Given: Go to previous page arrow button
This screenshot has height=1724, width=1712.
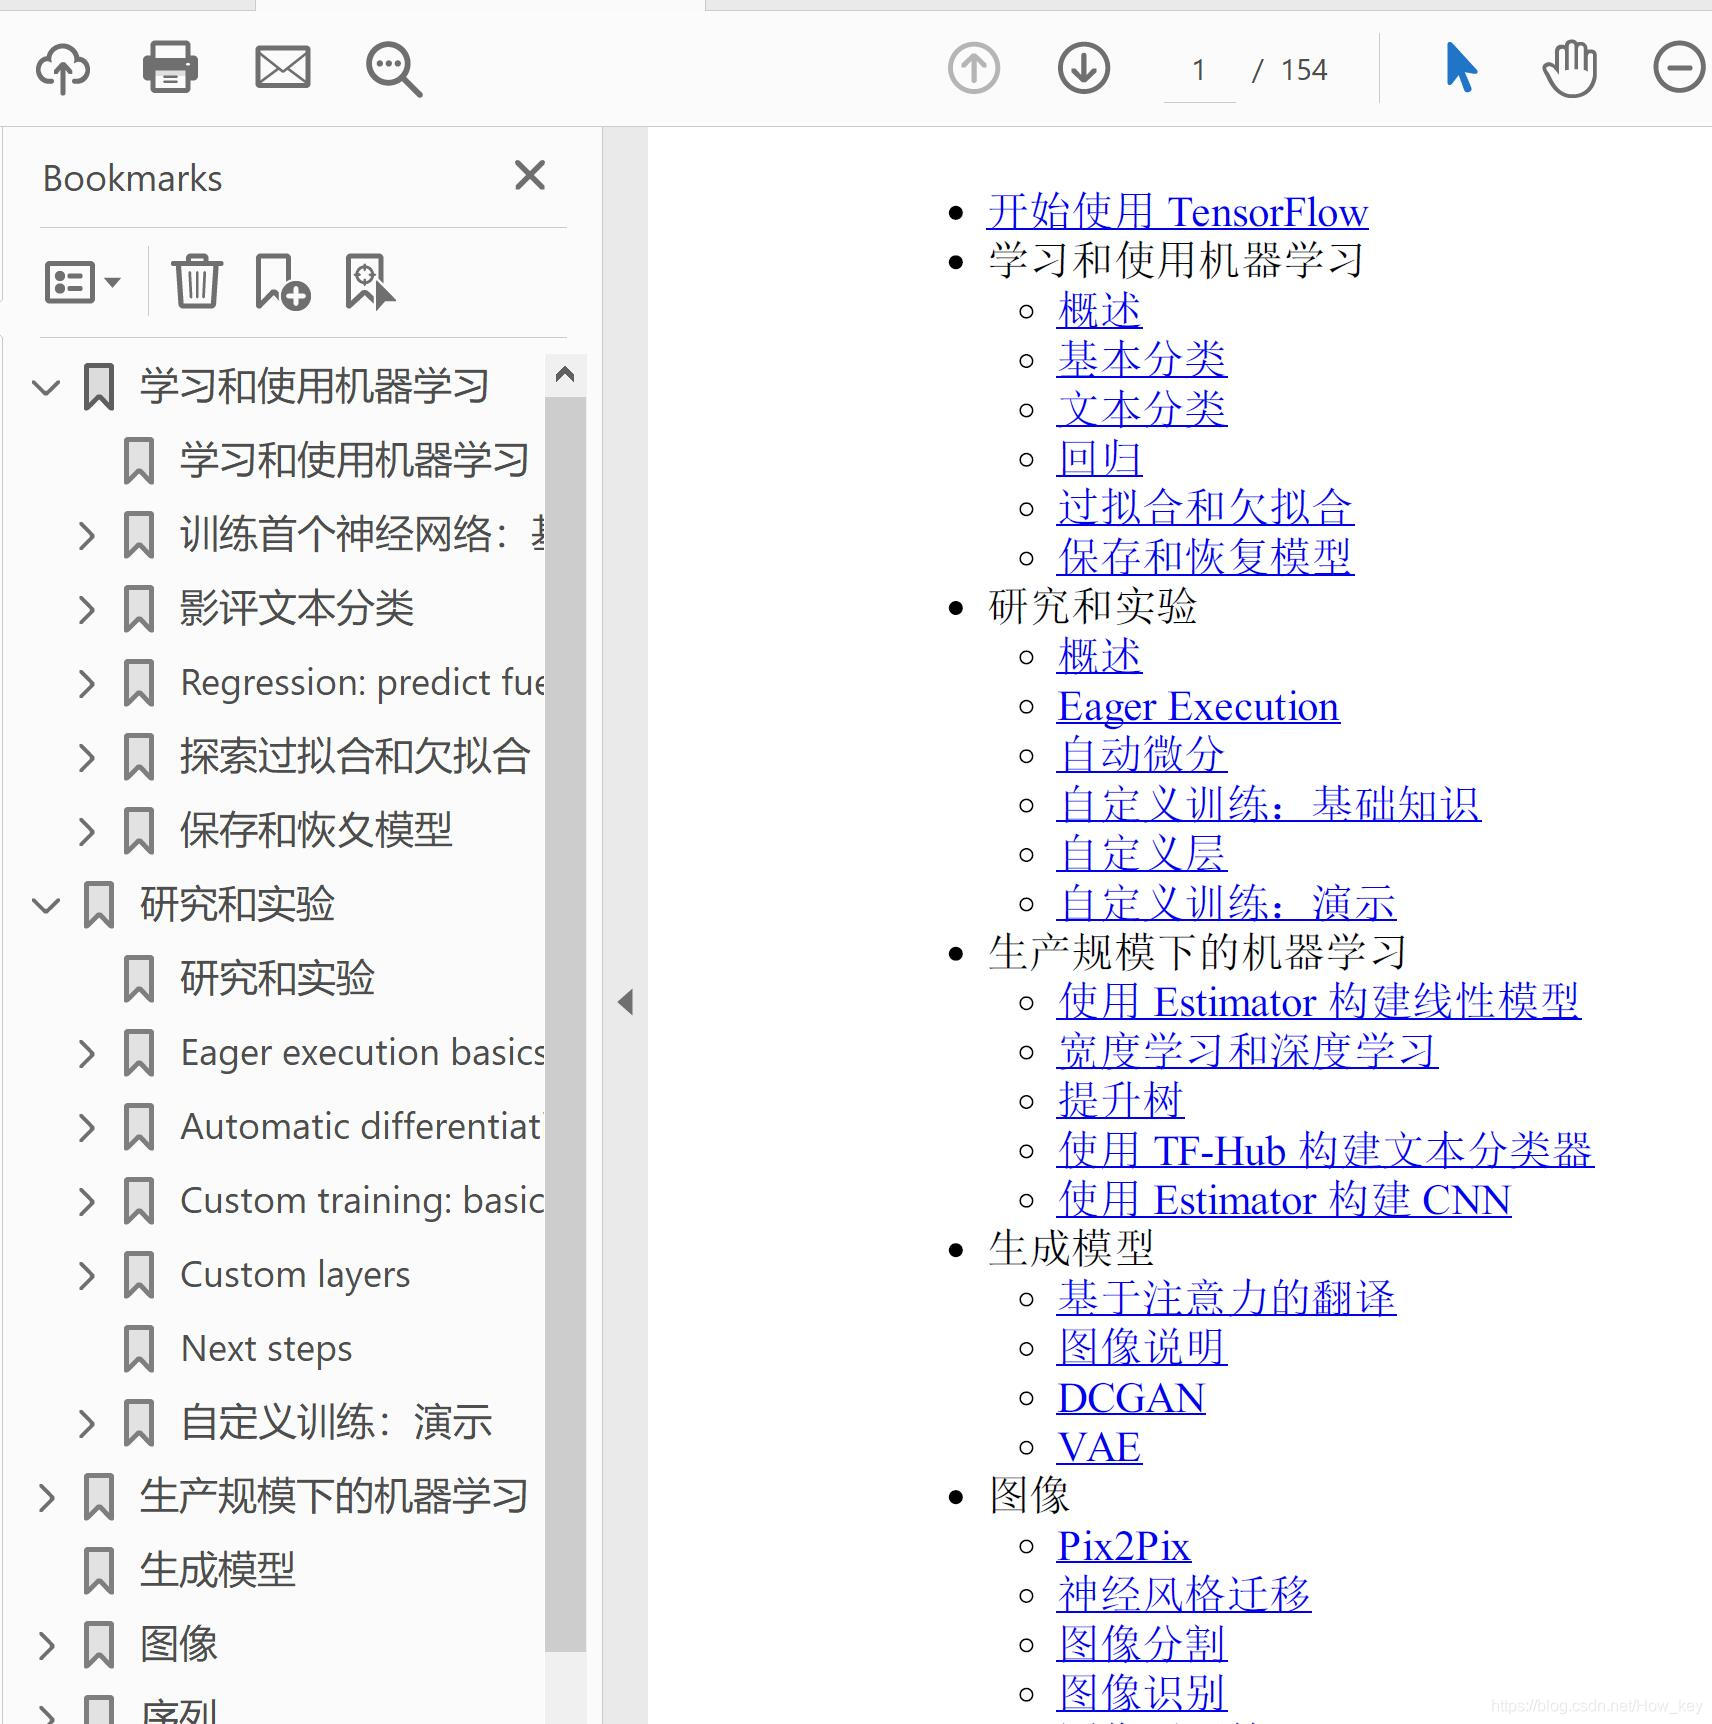Looking at the screenshot, I should pos(974,68).
